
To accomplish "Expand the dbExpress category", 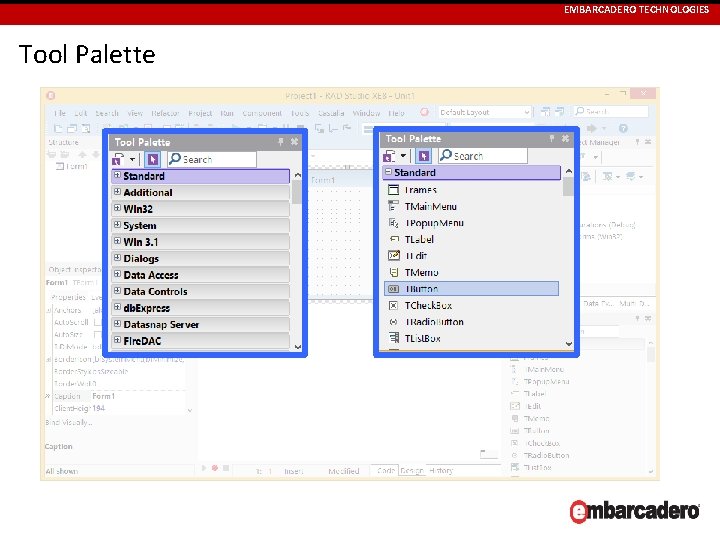I will coord(117,308).
